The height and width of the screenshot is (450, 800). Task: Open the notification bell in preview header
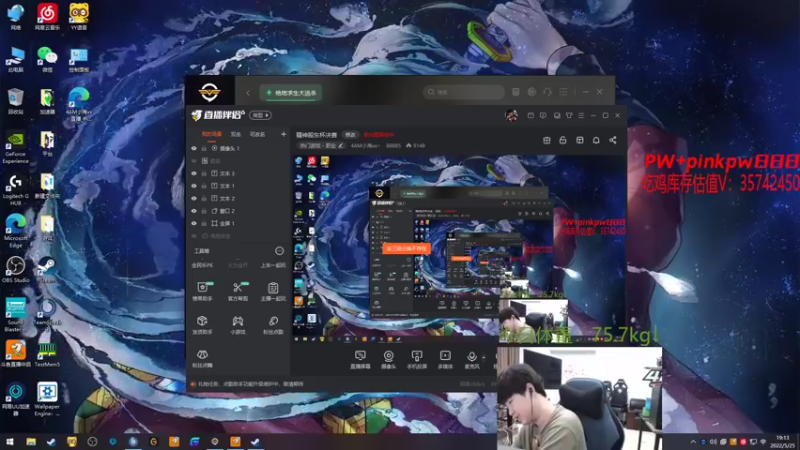tap(596, 140)
